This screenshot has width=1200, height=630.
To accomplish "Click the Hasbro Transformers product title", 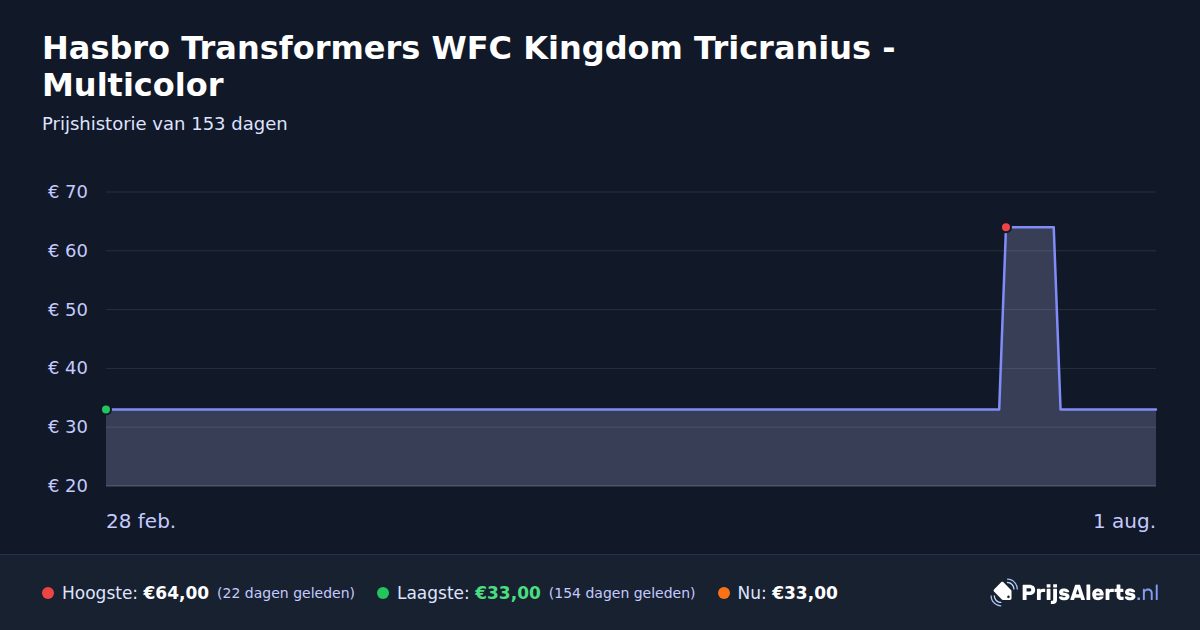I will coord(469,66).
